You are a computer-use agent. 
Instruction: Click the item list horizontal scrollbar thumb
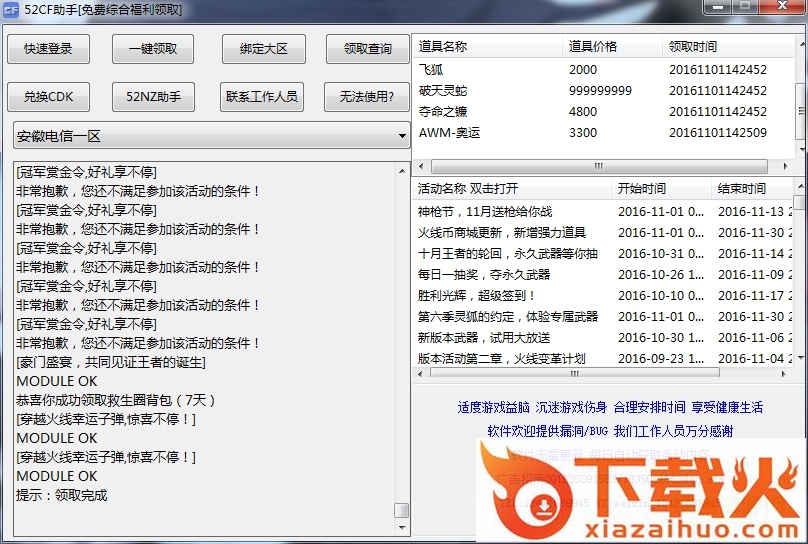click(599, 166)
